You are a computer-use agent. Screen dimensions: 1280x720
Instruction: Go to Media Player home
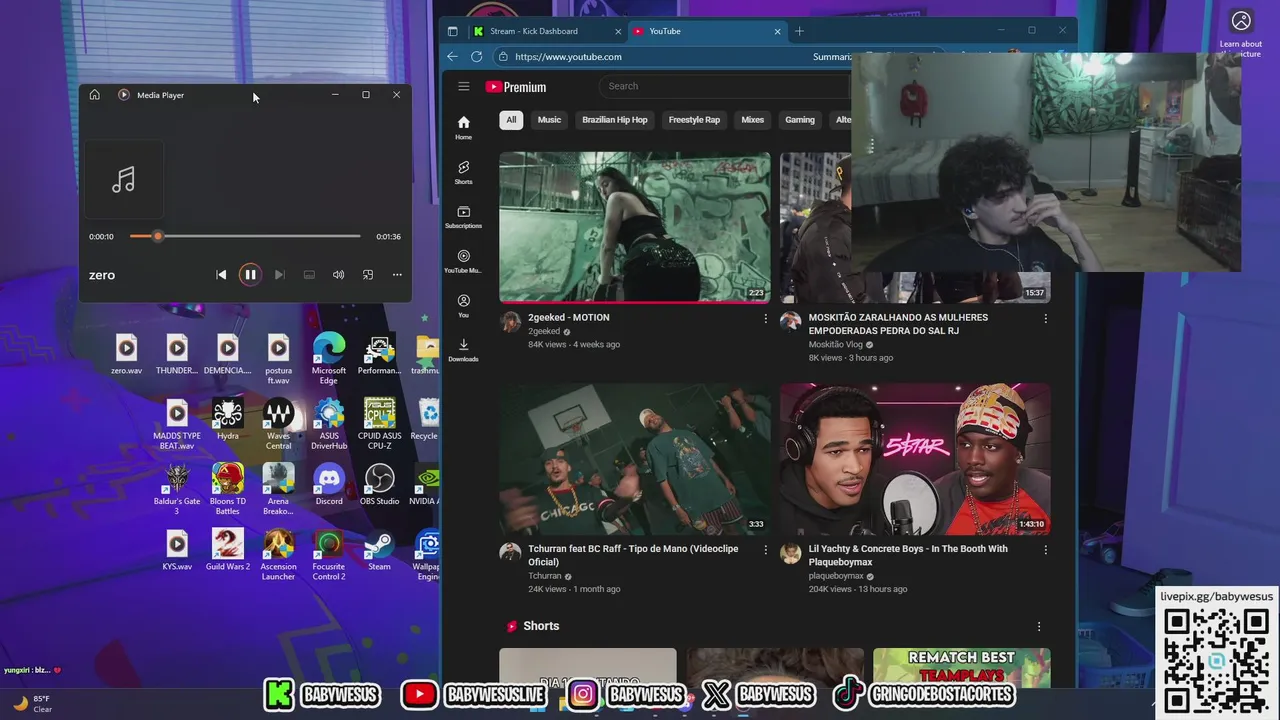[94, 95]
